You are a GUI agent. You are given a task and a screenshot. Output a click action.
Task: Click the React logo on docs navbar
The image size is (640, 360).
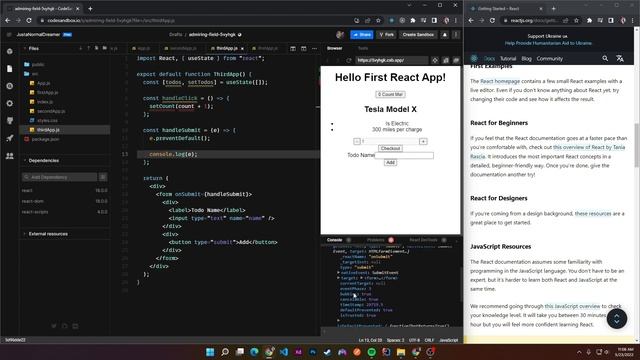coord(474,58)
